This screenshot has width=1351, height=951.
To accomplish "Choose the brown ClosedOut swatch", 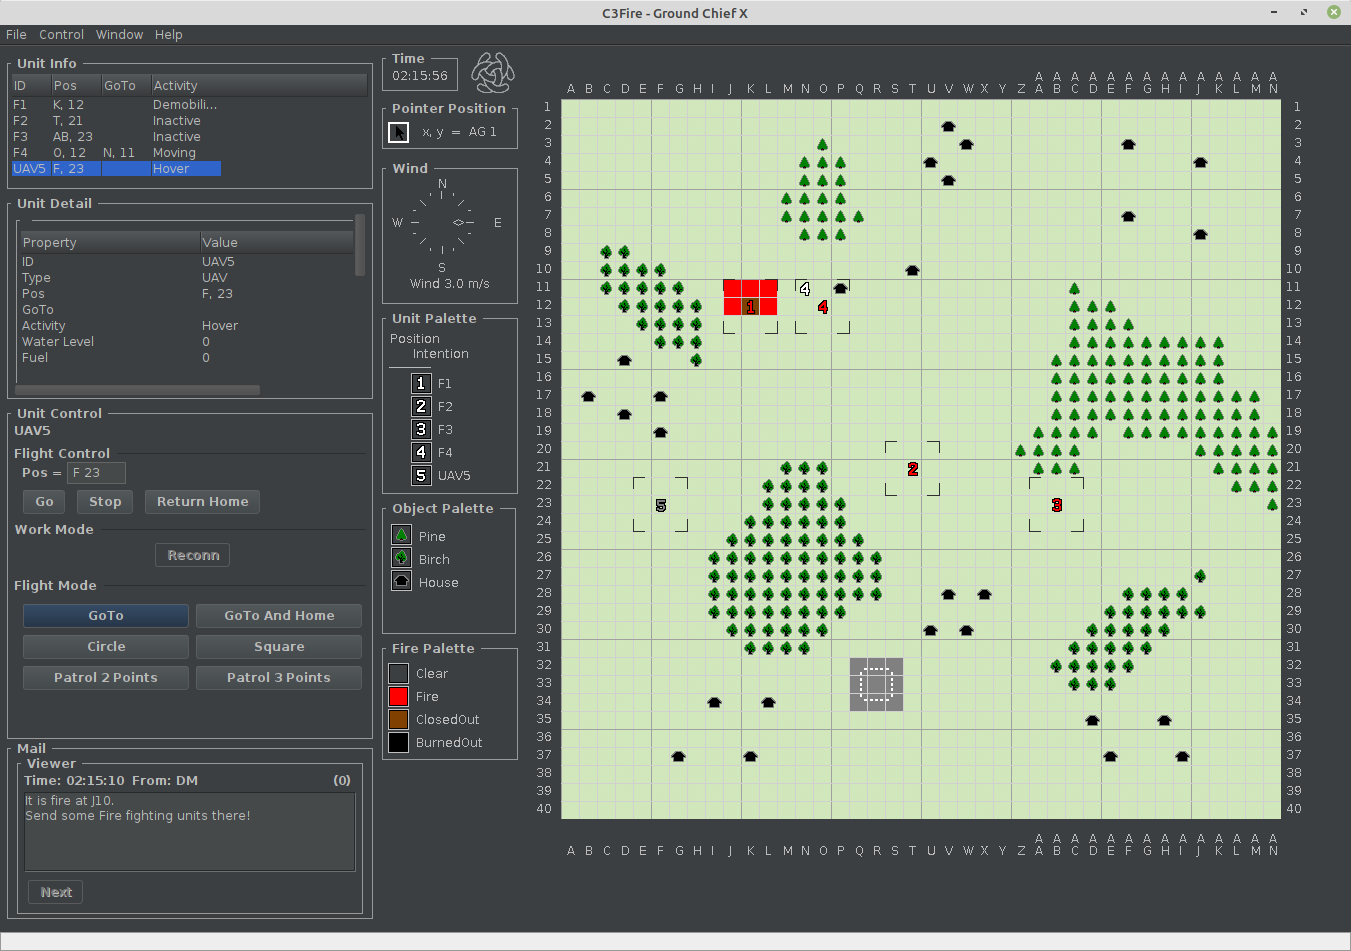I will (x=398, y=719).
